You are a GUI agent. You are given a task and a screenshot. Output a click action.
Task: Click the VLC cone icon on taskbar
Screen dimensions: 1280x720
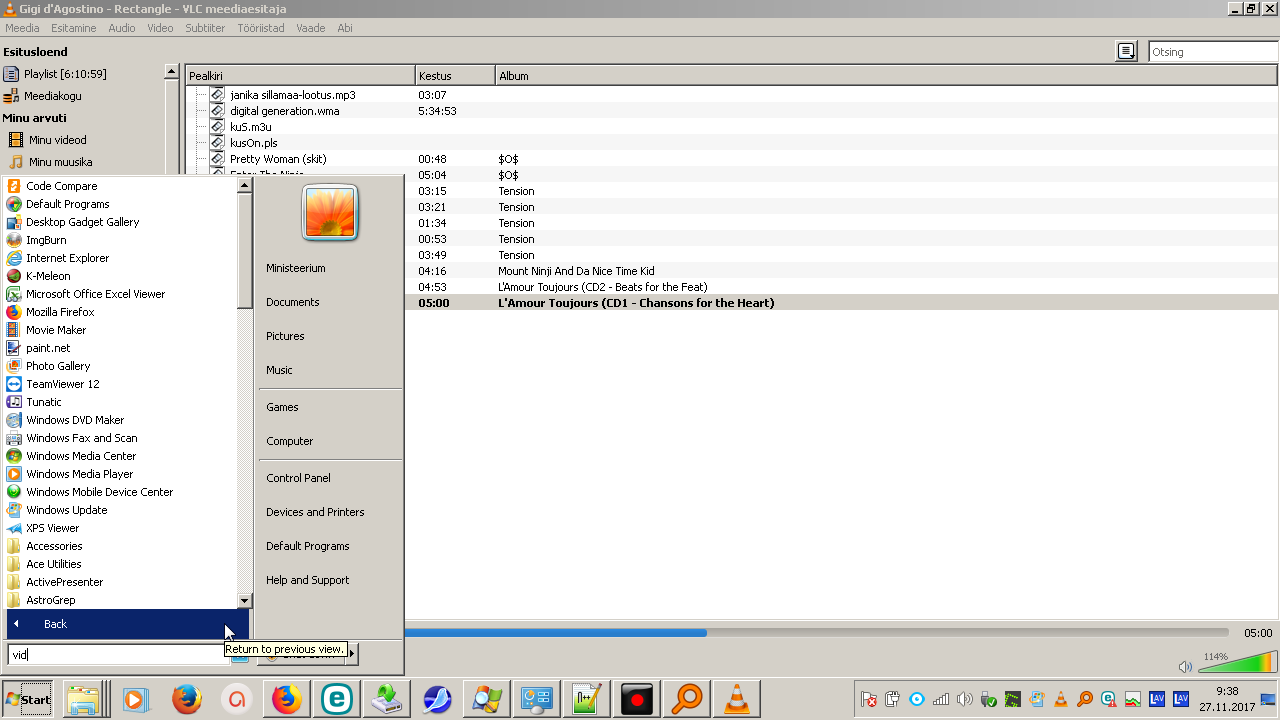(737, 699)
